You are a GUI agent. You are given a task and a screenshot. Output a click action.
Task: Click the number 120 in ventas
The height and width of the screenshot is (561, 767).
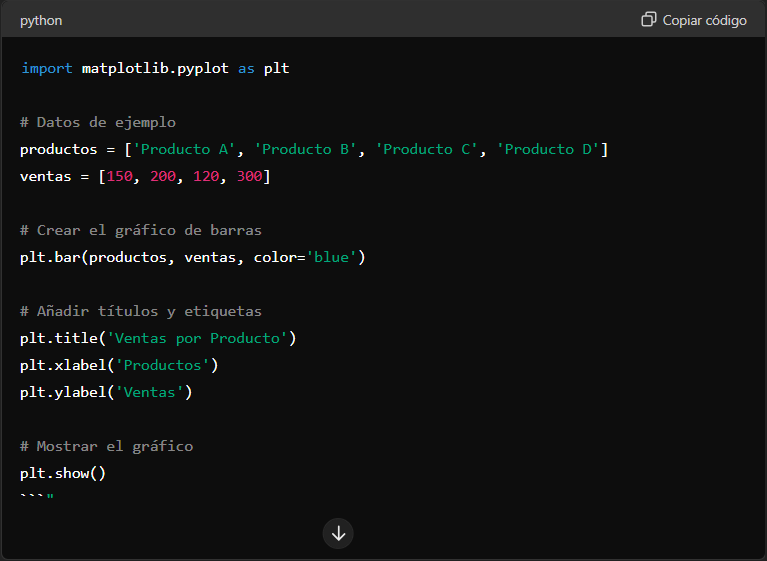point(206,176)
